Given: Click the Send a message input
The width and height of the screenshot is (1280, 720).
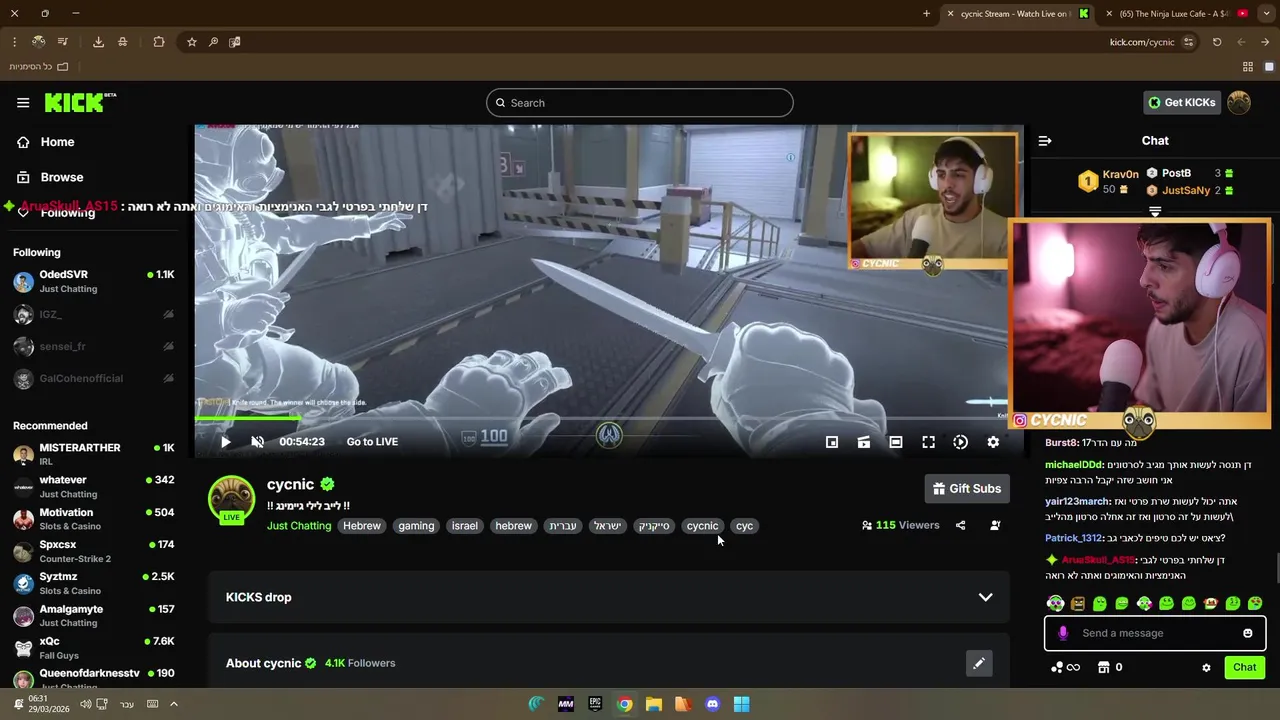Looking at the screenshot, I should tap(1155, 633).
